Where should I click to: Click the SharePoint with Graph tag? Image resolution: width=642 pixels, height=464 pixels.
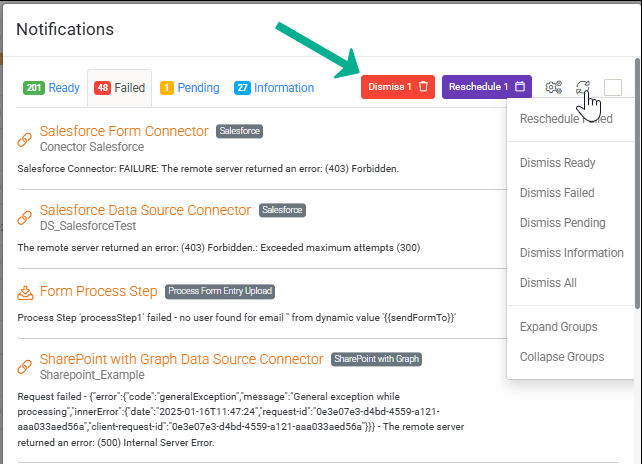pyautogui.click(x=376, y=359)
